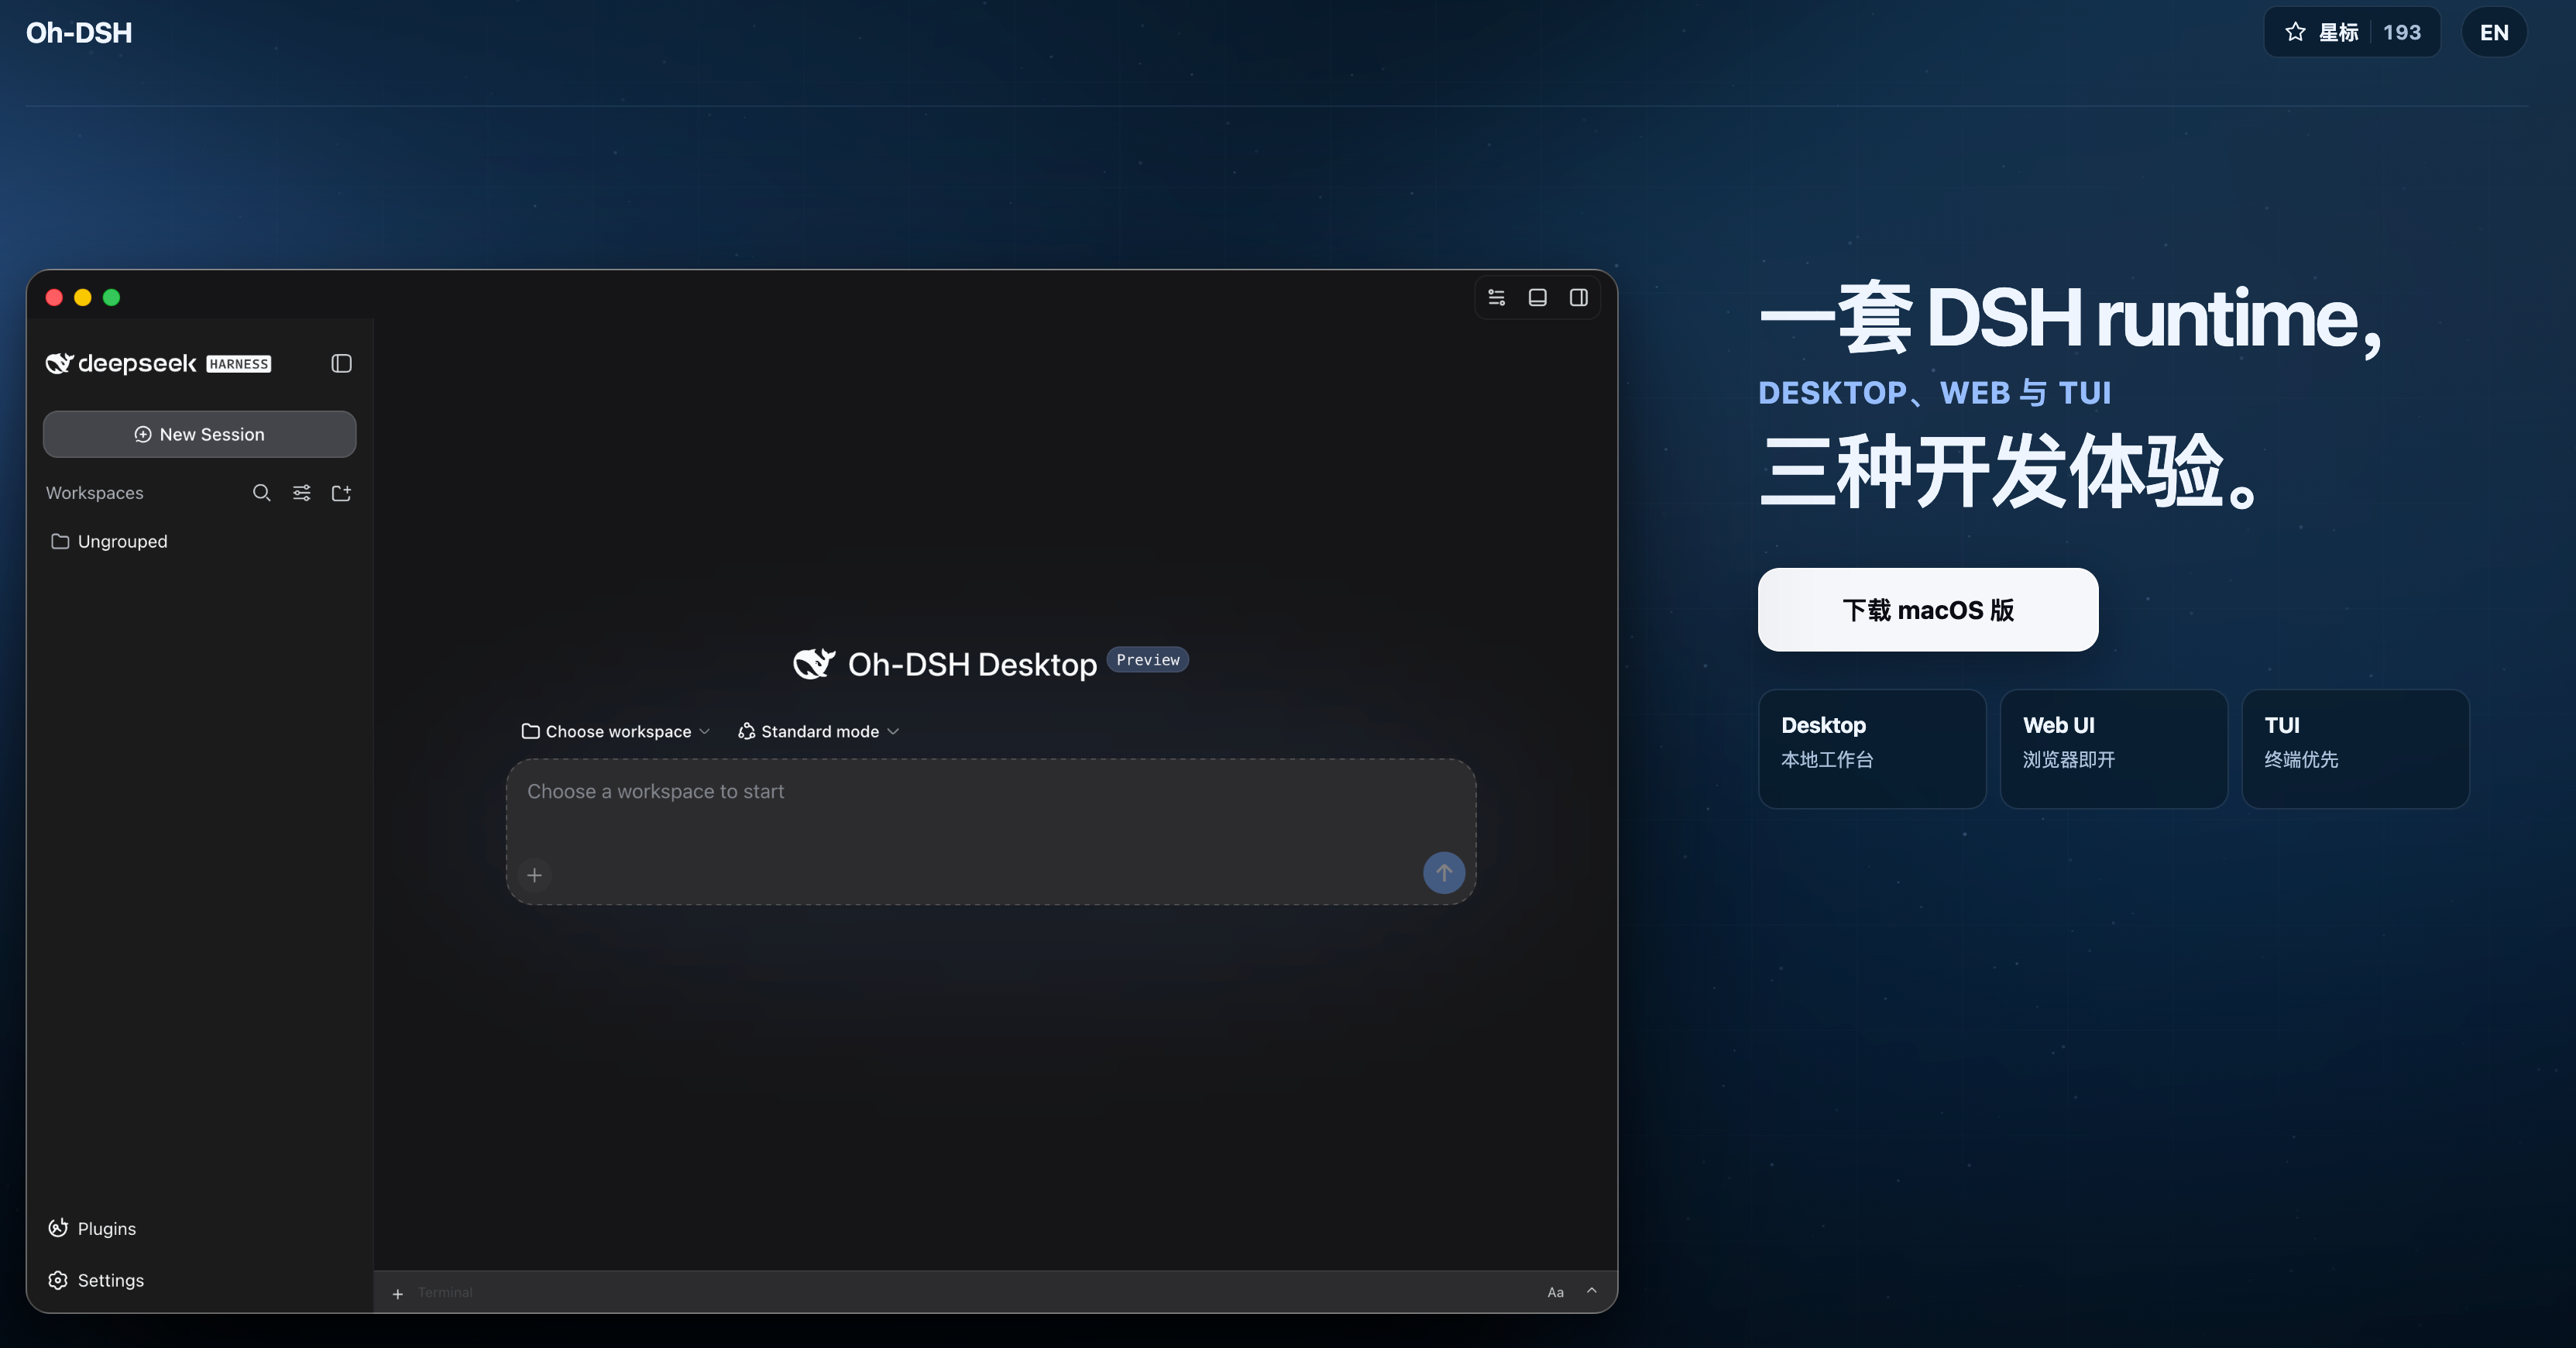Open Plugins in the sidebar

92,1228
